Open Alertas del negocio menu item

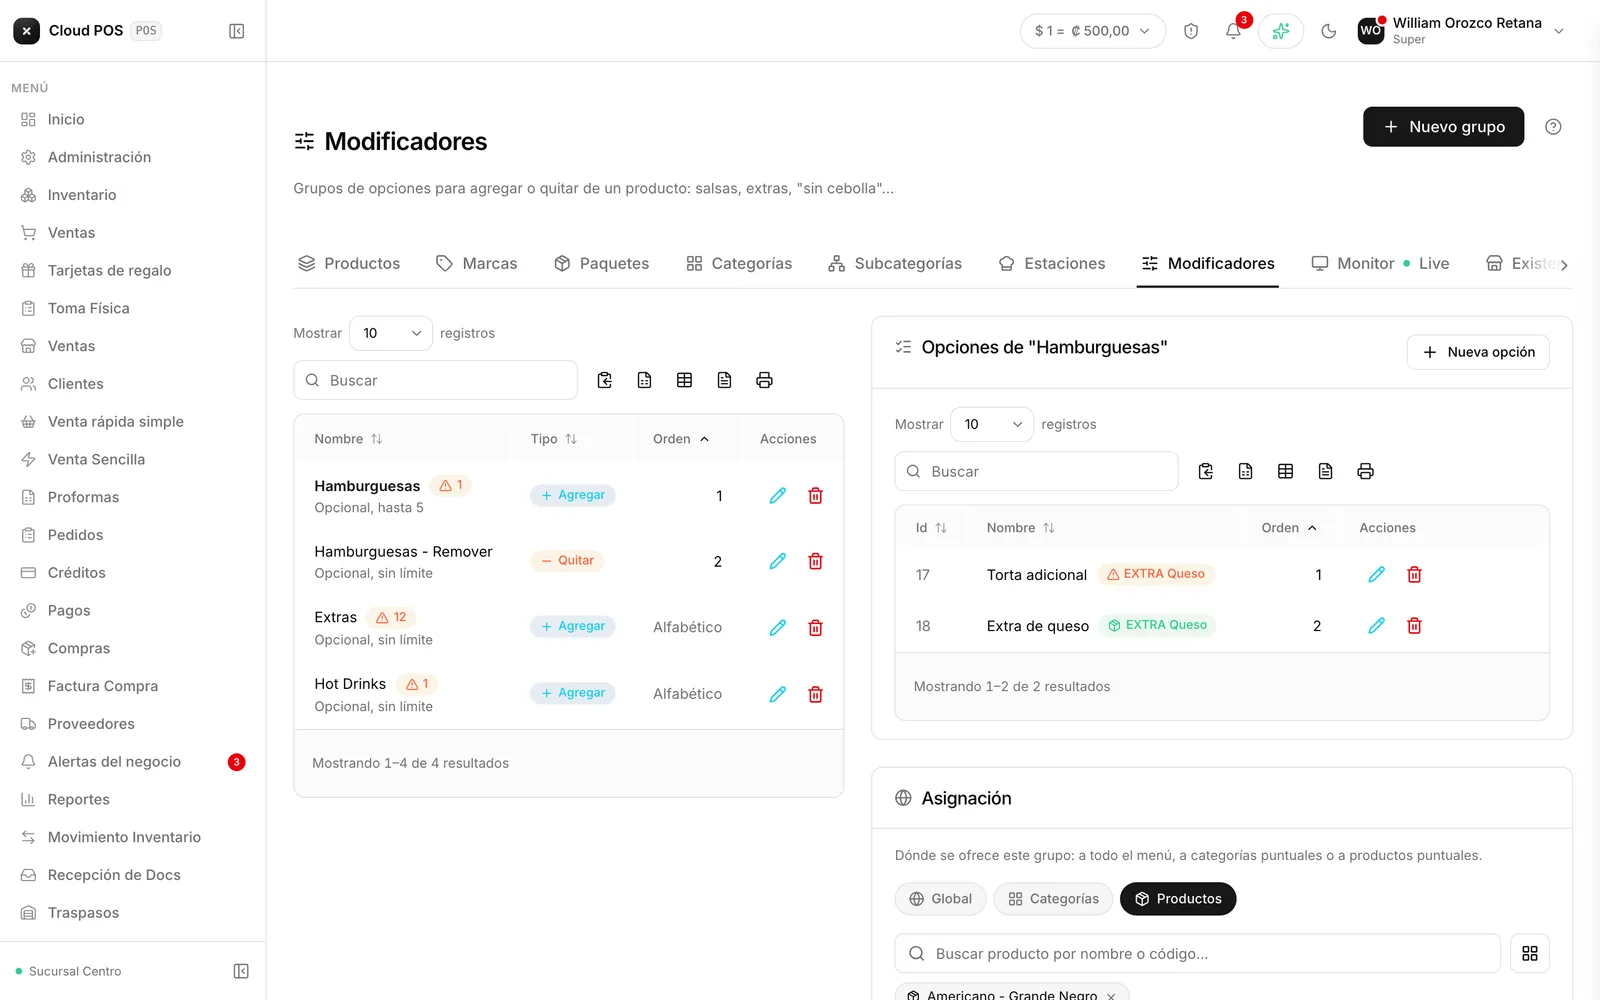133,762
